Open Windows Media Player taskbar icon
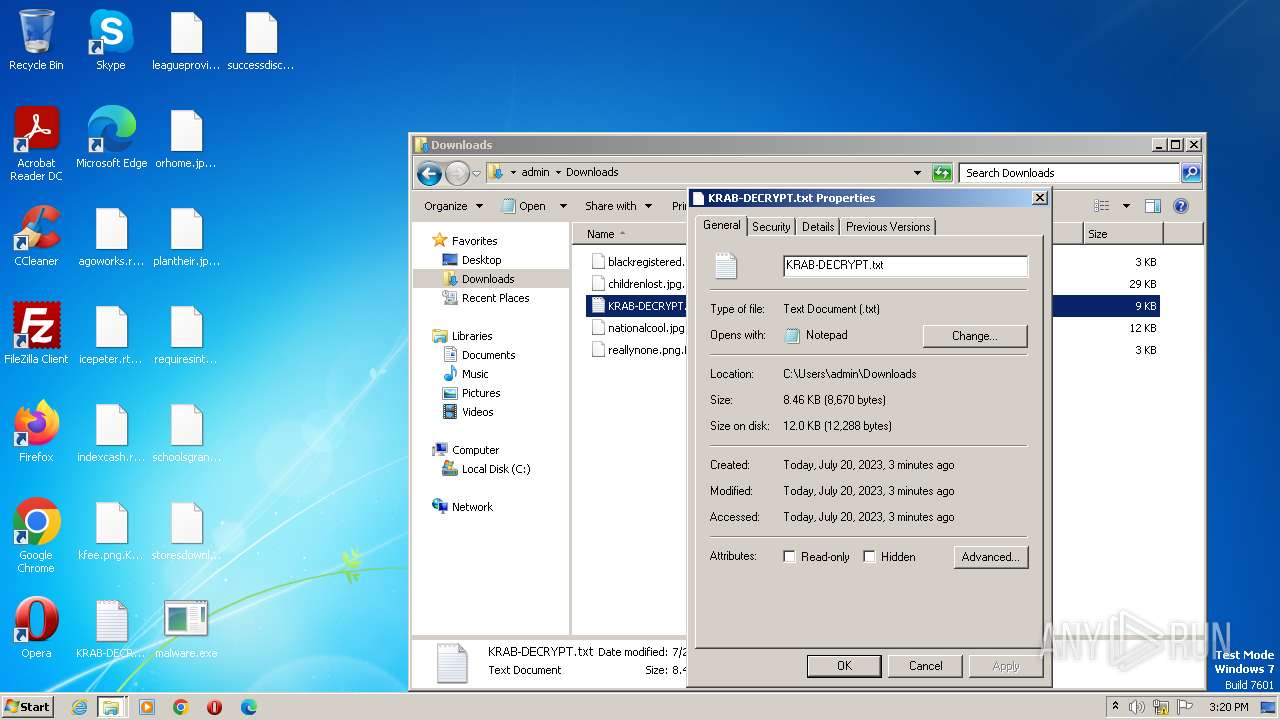 147,707
